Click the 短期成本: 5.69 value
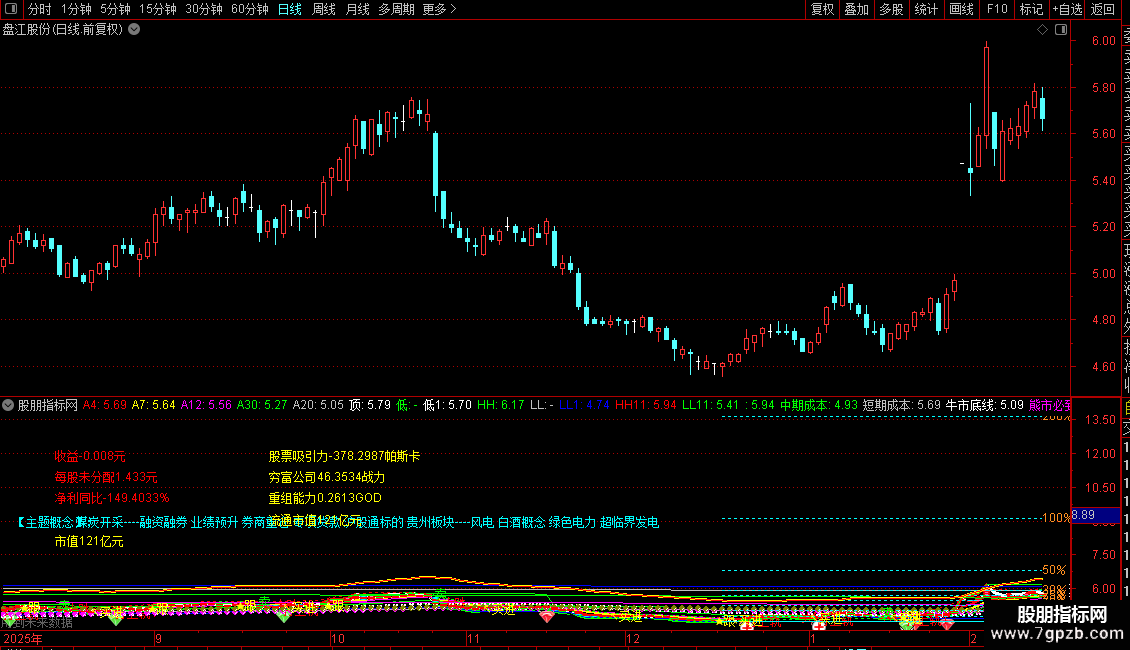Viewport: 1130px width, 650px height. (902, 405)
